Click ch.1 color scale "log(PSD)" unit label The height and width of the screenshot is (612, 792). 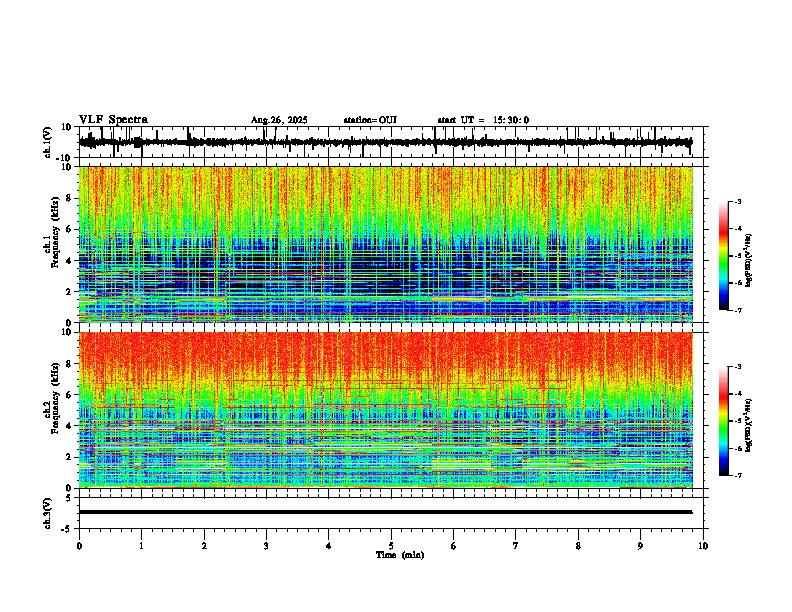(749, 260)
